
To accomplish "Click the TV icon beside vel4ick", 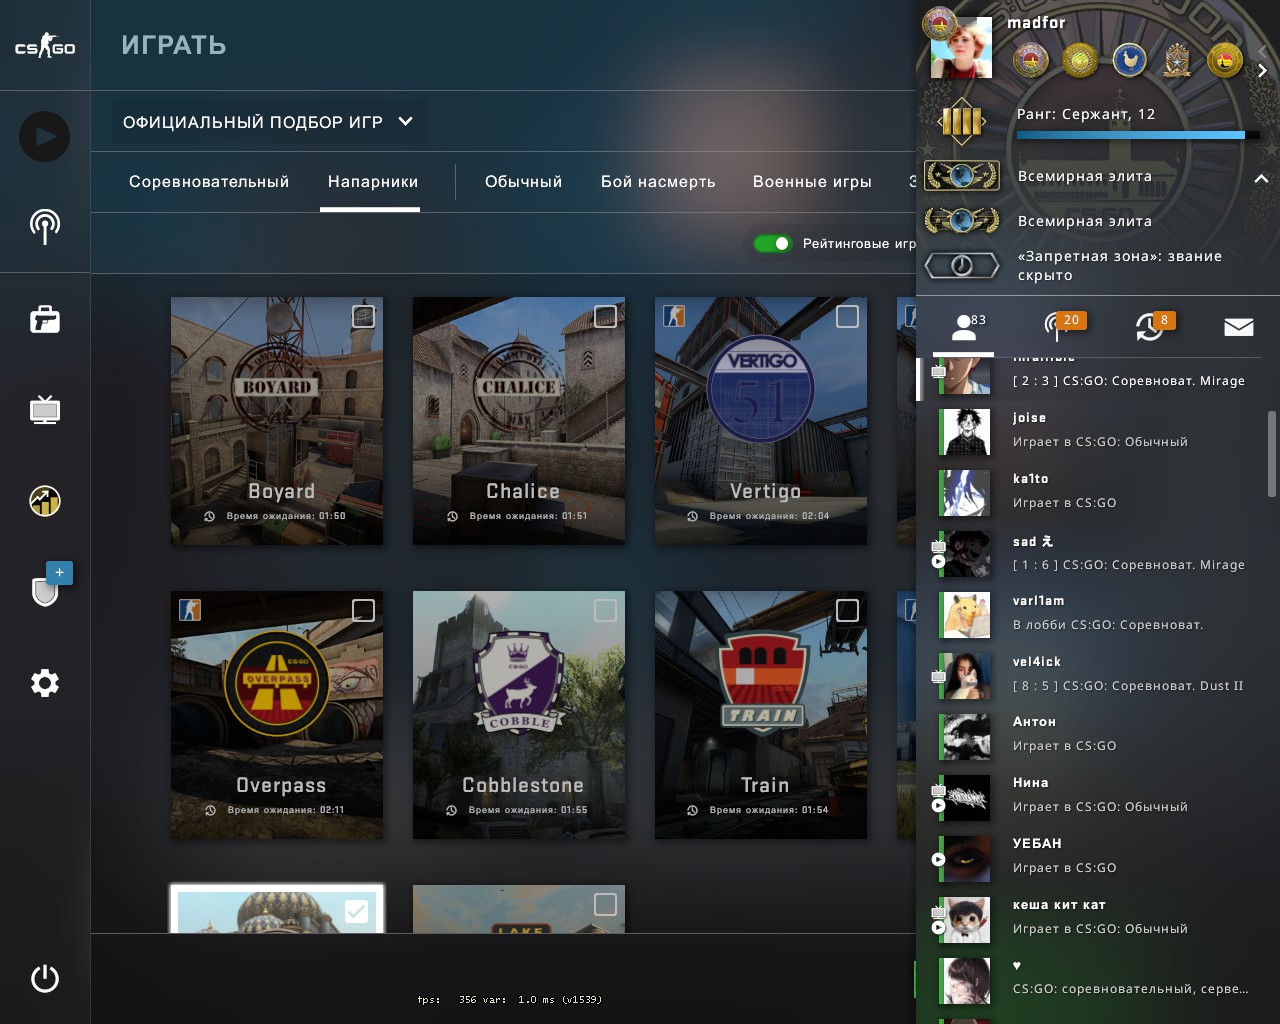I will [x=938, y=677].
